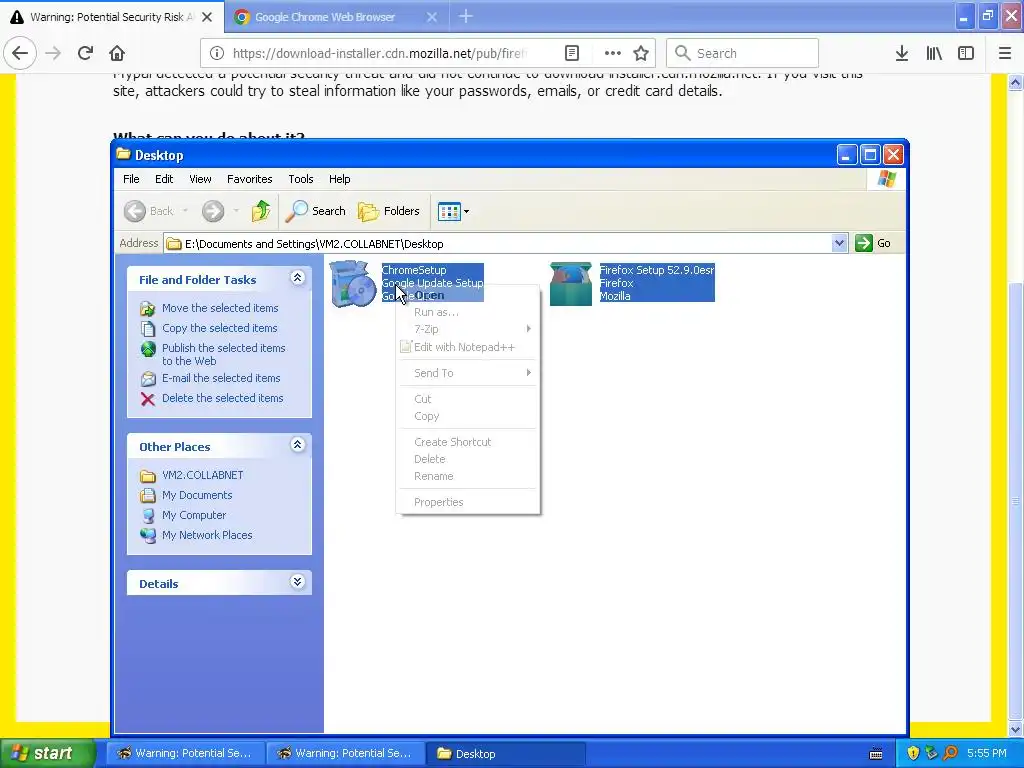Select Edit with Notepad++ entry
Image resolution: width=1024 pixels, height=768 pixels.
click(x=468, y=347)
